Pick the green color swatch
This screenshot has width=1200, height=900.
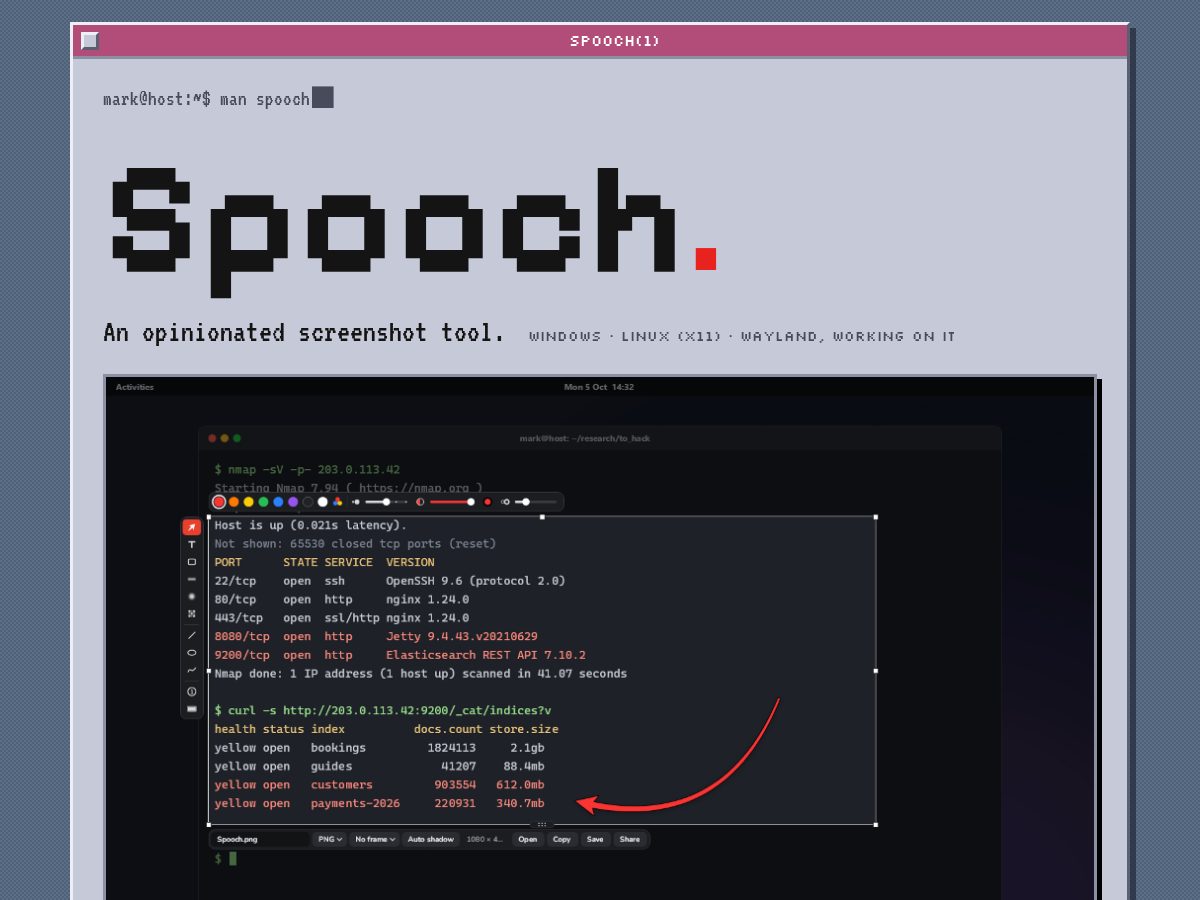[263, 502]
